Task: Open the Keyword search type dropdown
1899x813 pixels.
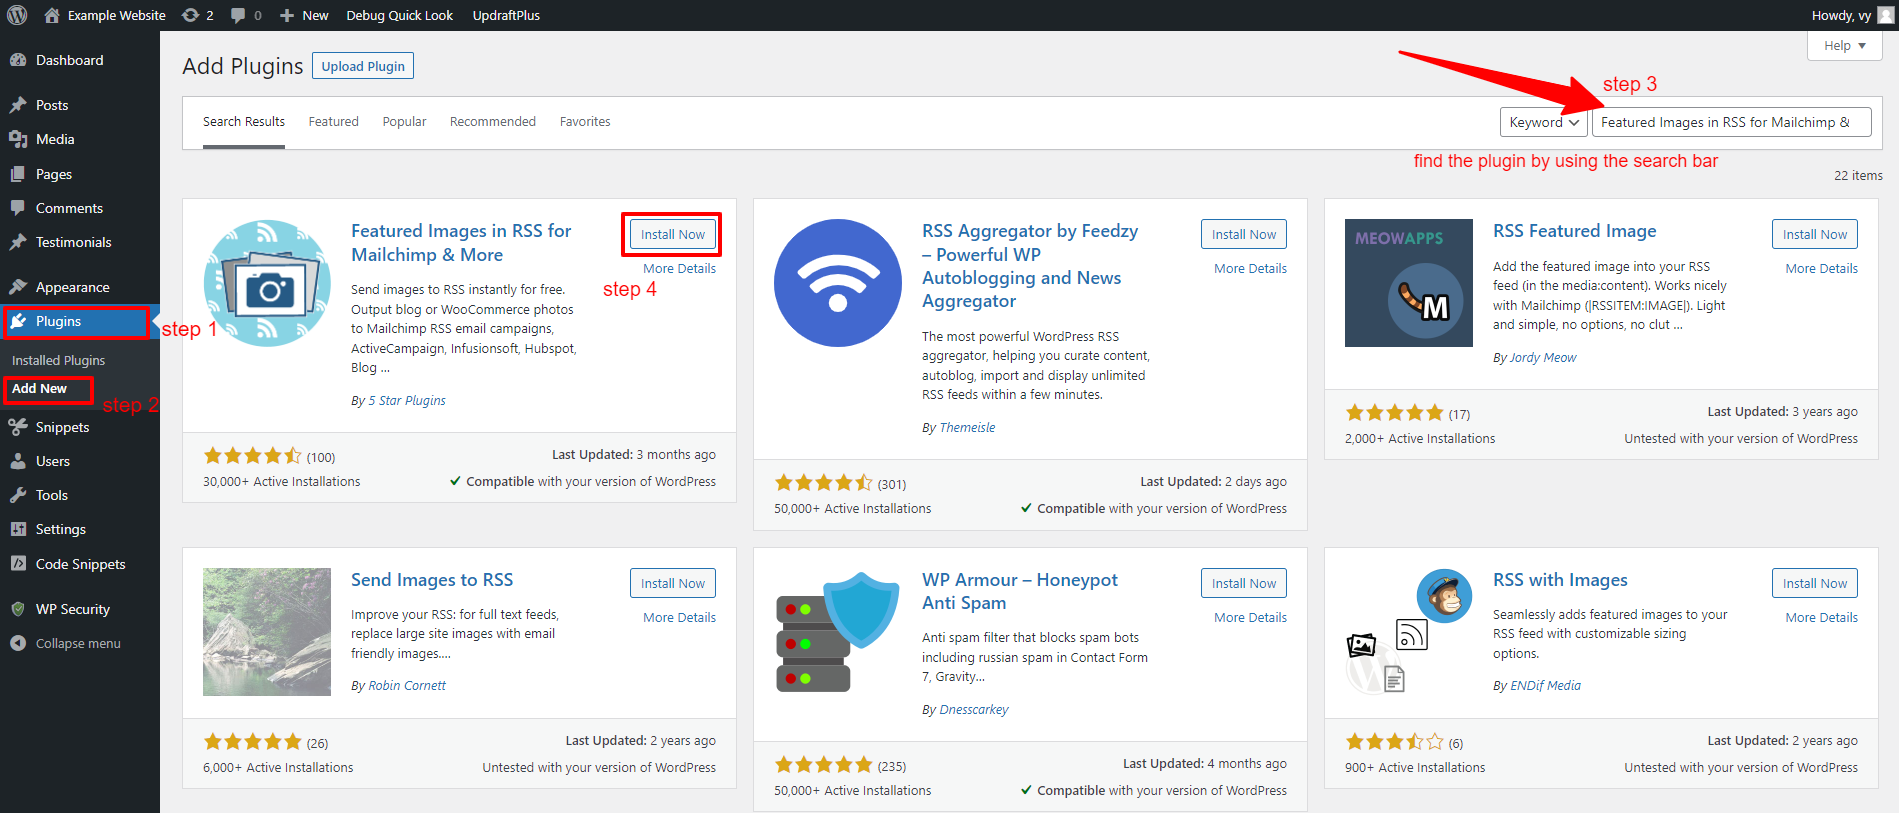Action: pyautogui.click(x=1543, y=122)
